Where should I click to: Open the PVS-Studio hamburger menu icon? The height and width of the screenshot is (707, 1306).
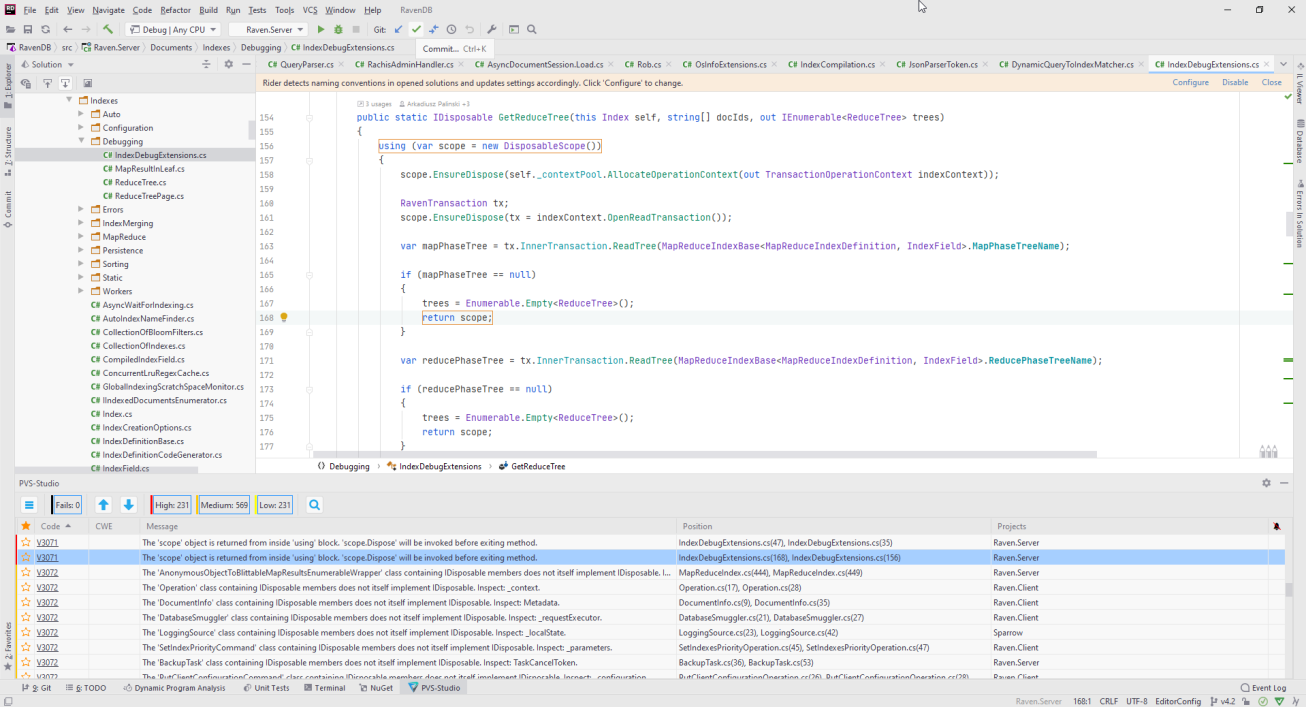(x=29, y=505)
